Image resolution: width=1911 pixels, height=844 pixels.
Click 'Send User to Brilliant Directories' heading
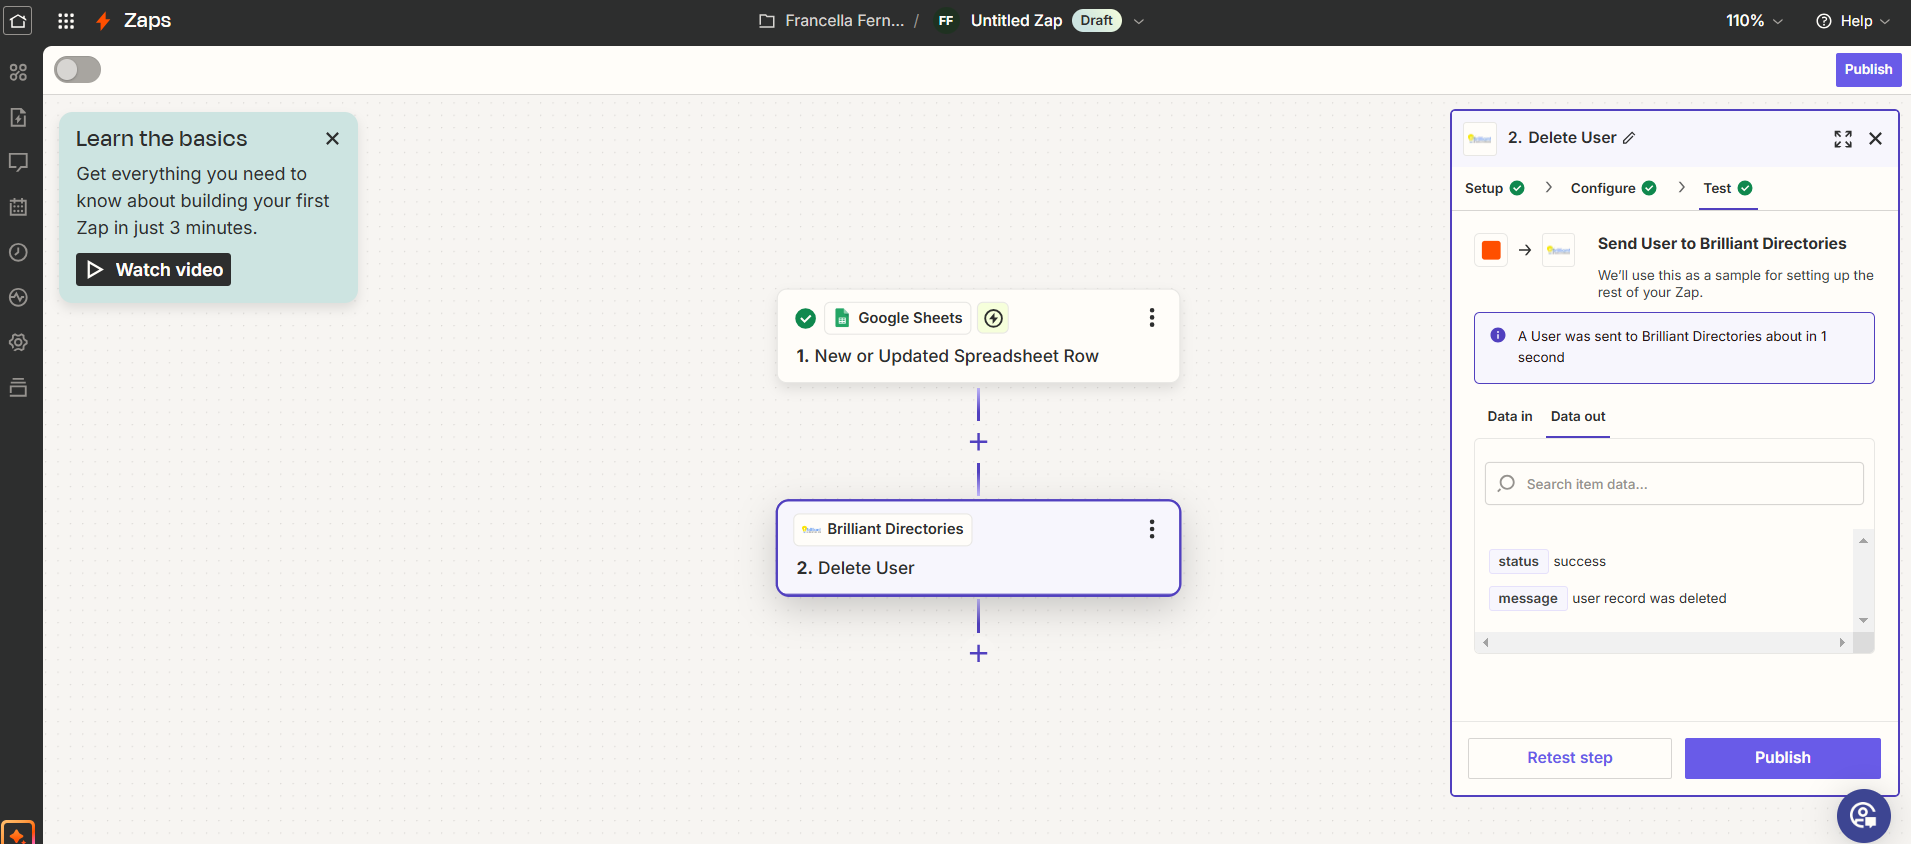pyautogui.click(x=1722, y=244)
